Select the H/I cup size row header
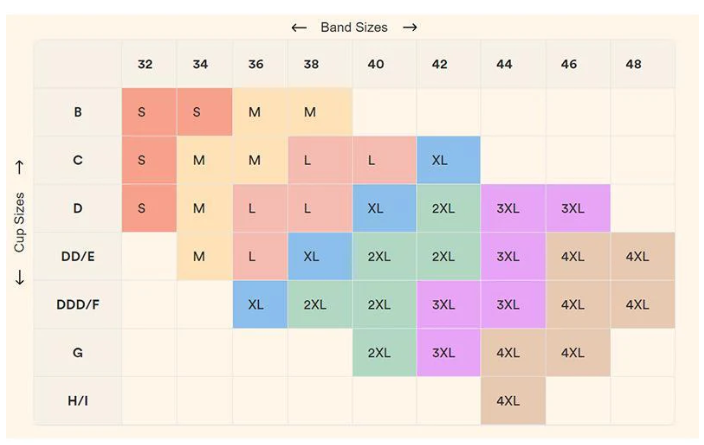This screenshot has width=704, height=445. click(x=77, y=401)
